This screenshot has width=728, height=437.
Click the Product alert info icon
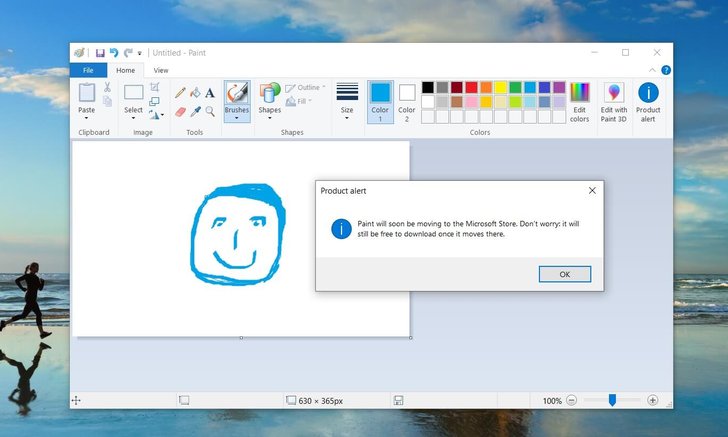648,92
